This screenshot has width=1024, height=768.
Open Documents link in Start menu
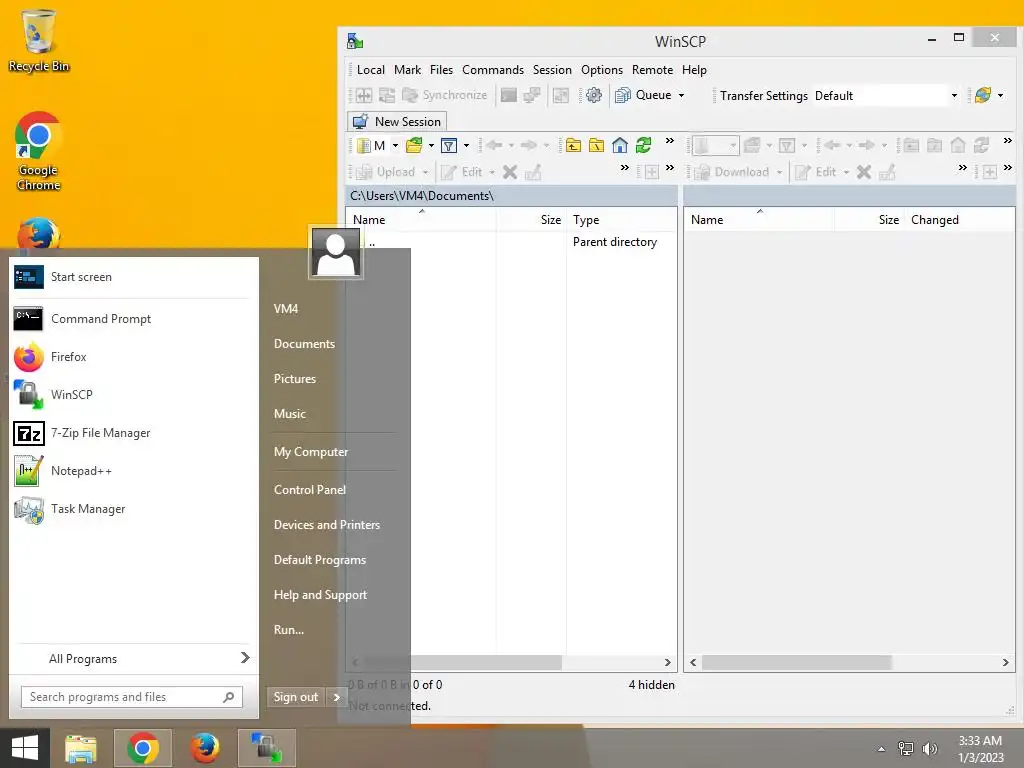click(x=304, y=344)
